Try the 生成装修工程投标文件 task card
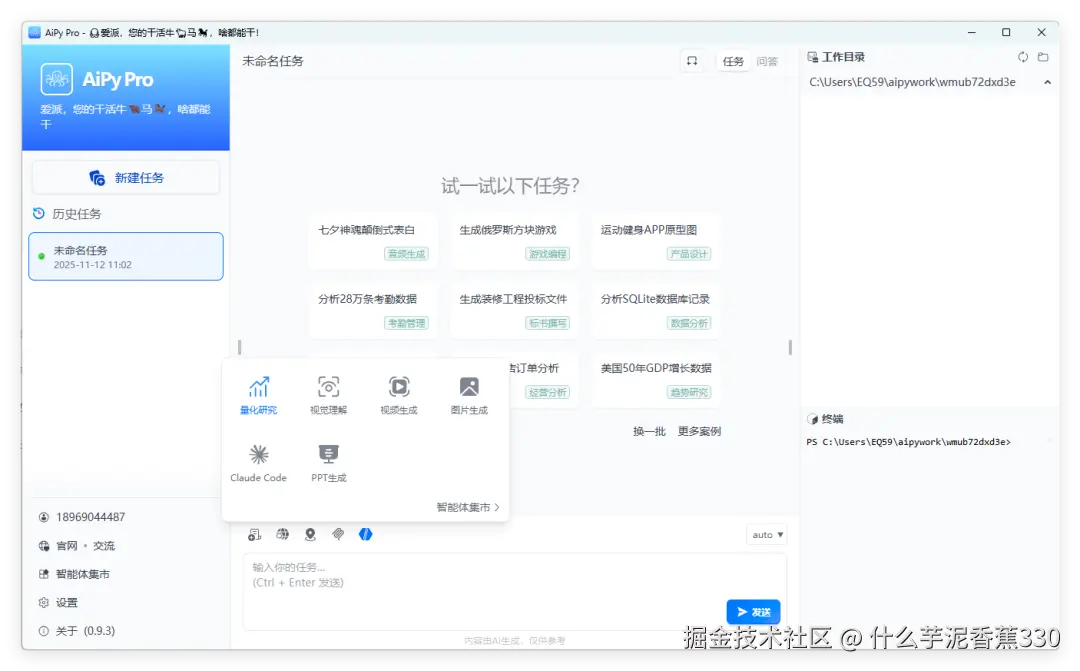1080x671 pixels. point(514,310)
